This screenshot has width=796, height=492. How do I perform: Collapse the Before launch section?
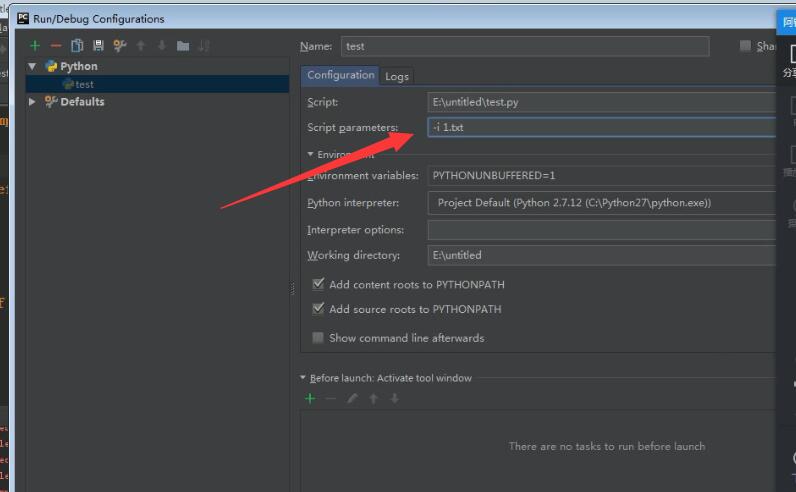[x=303, y=378]
